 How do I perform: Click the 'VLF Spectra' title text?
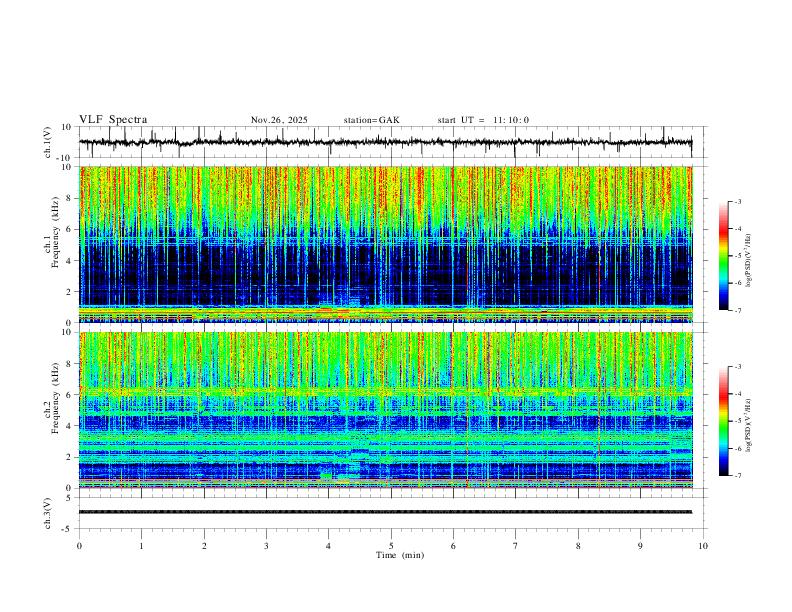tap(113, 120)
